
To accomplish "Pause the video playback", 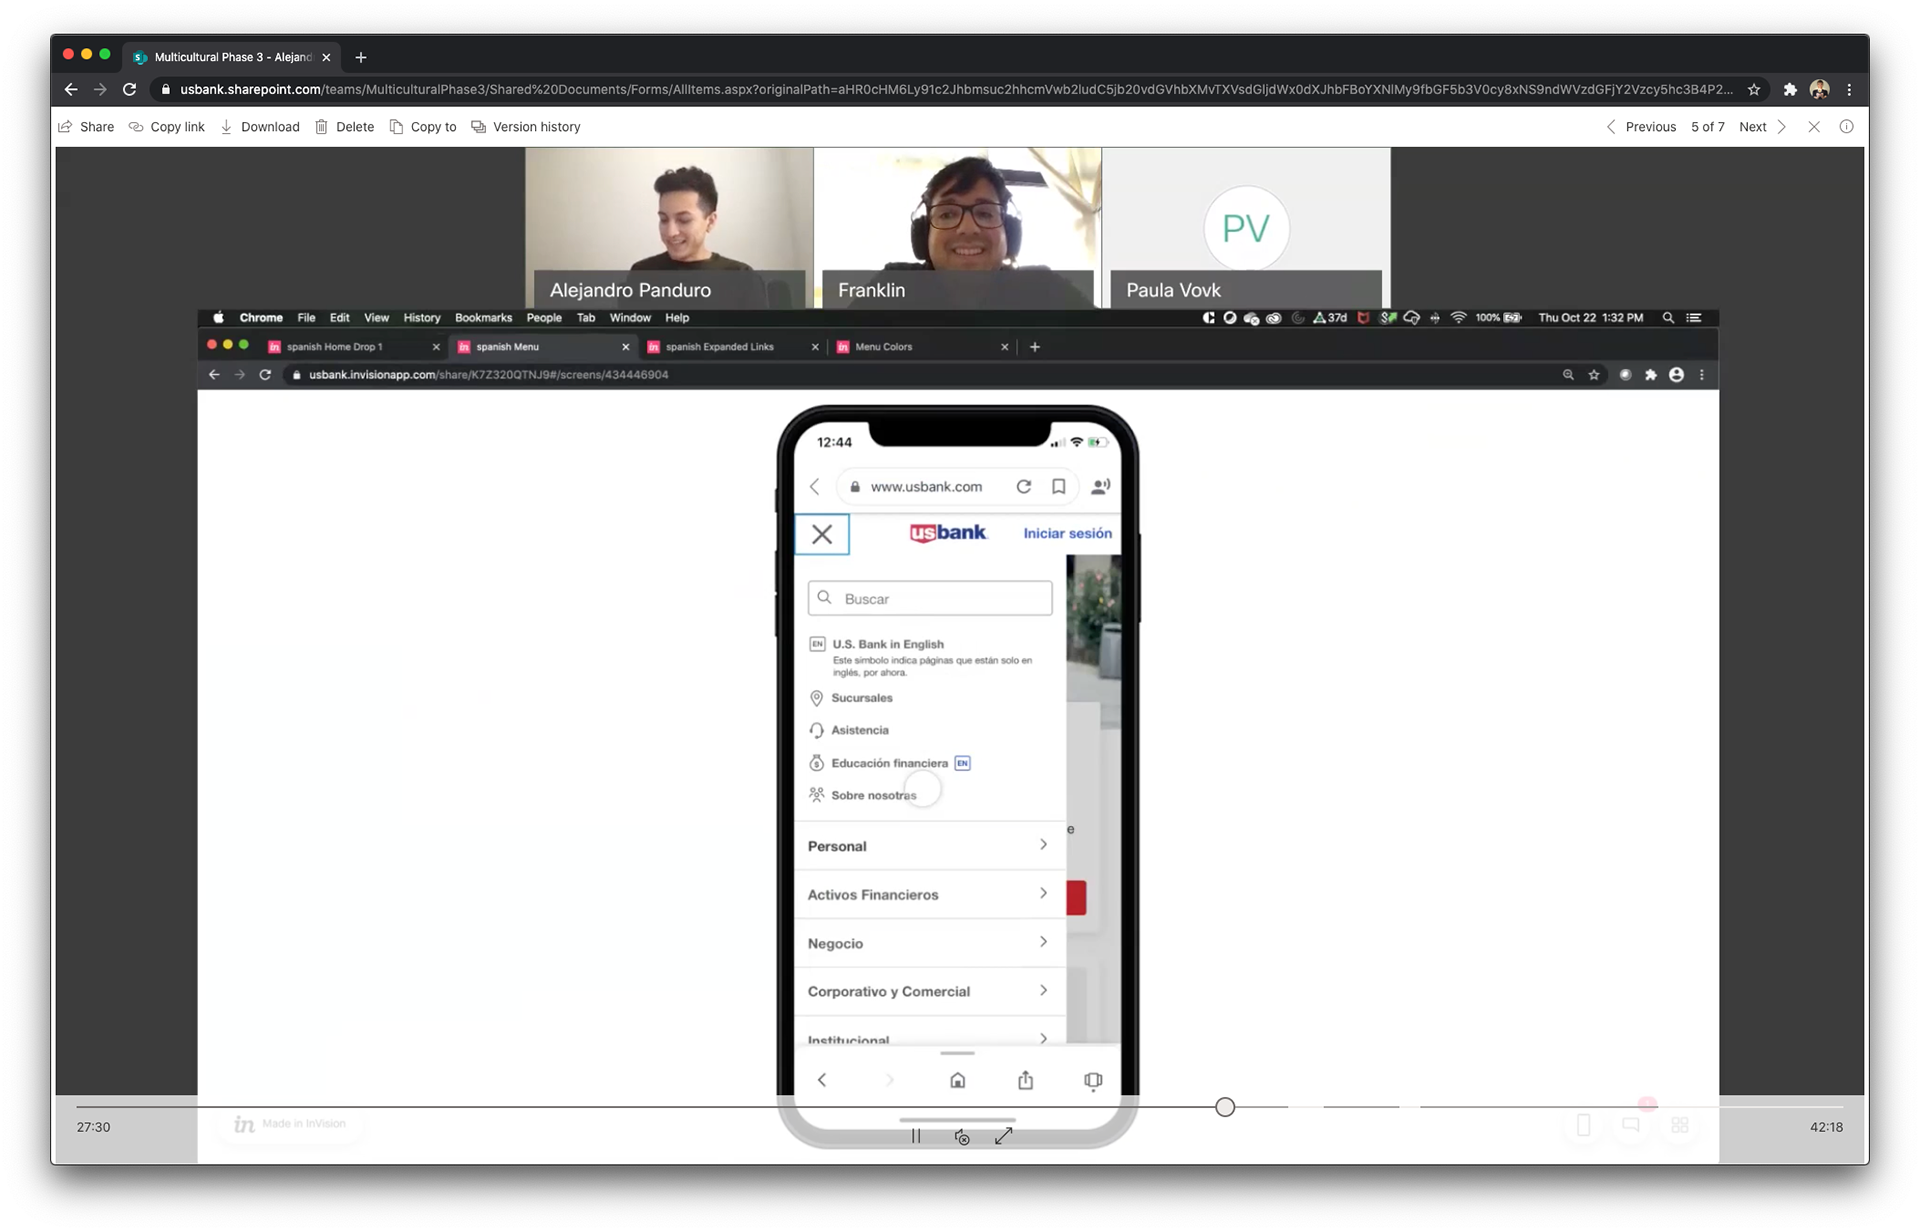I will click(x=916, y=1136).
